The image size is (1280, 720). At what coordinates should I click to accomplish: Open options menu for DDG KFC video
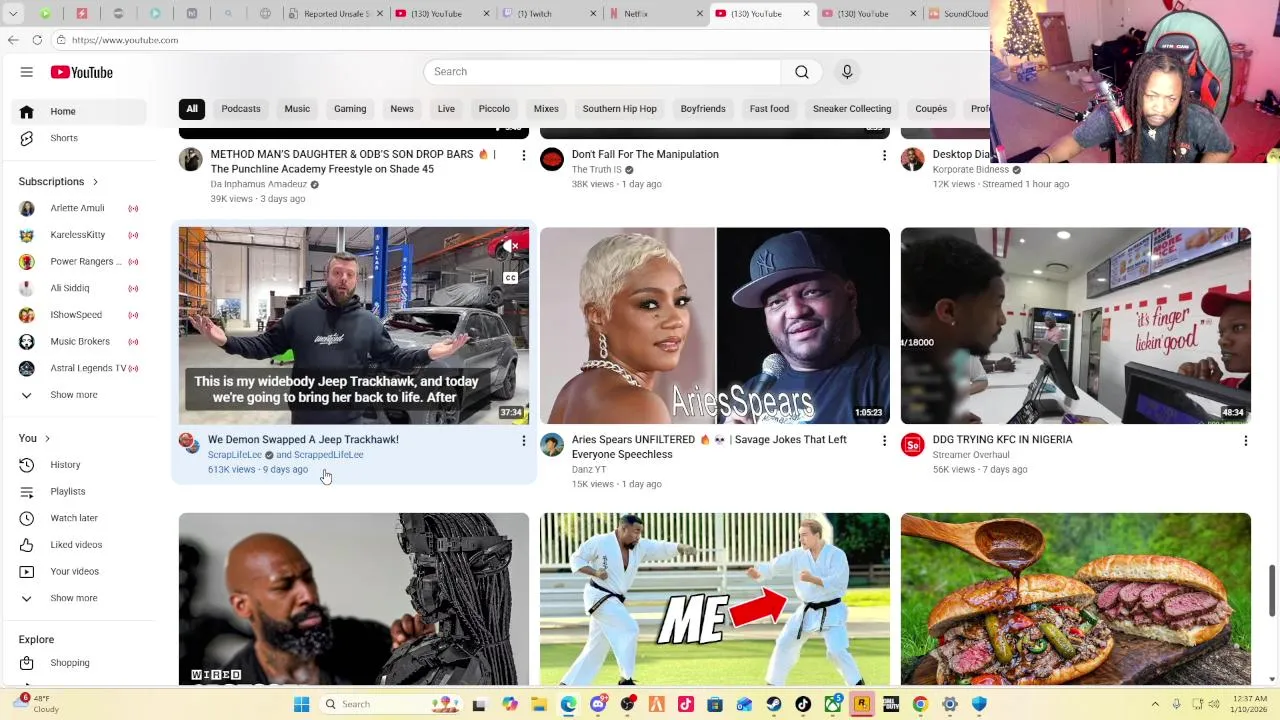coord(1245,440)
